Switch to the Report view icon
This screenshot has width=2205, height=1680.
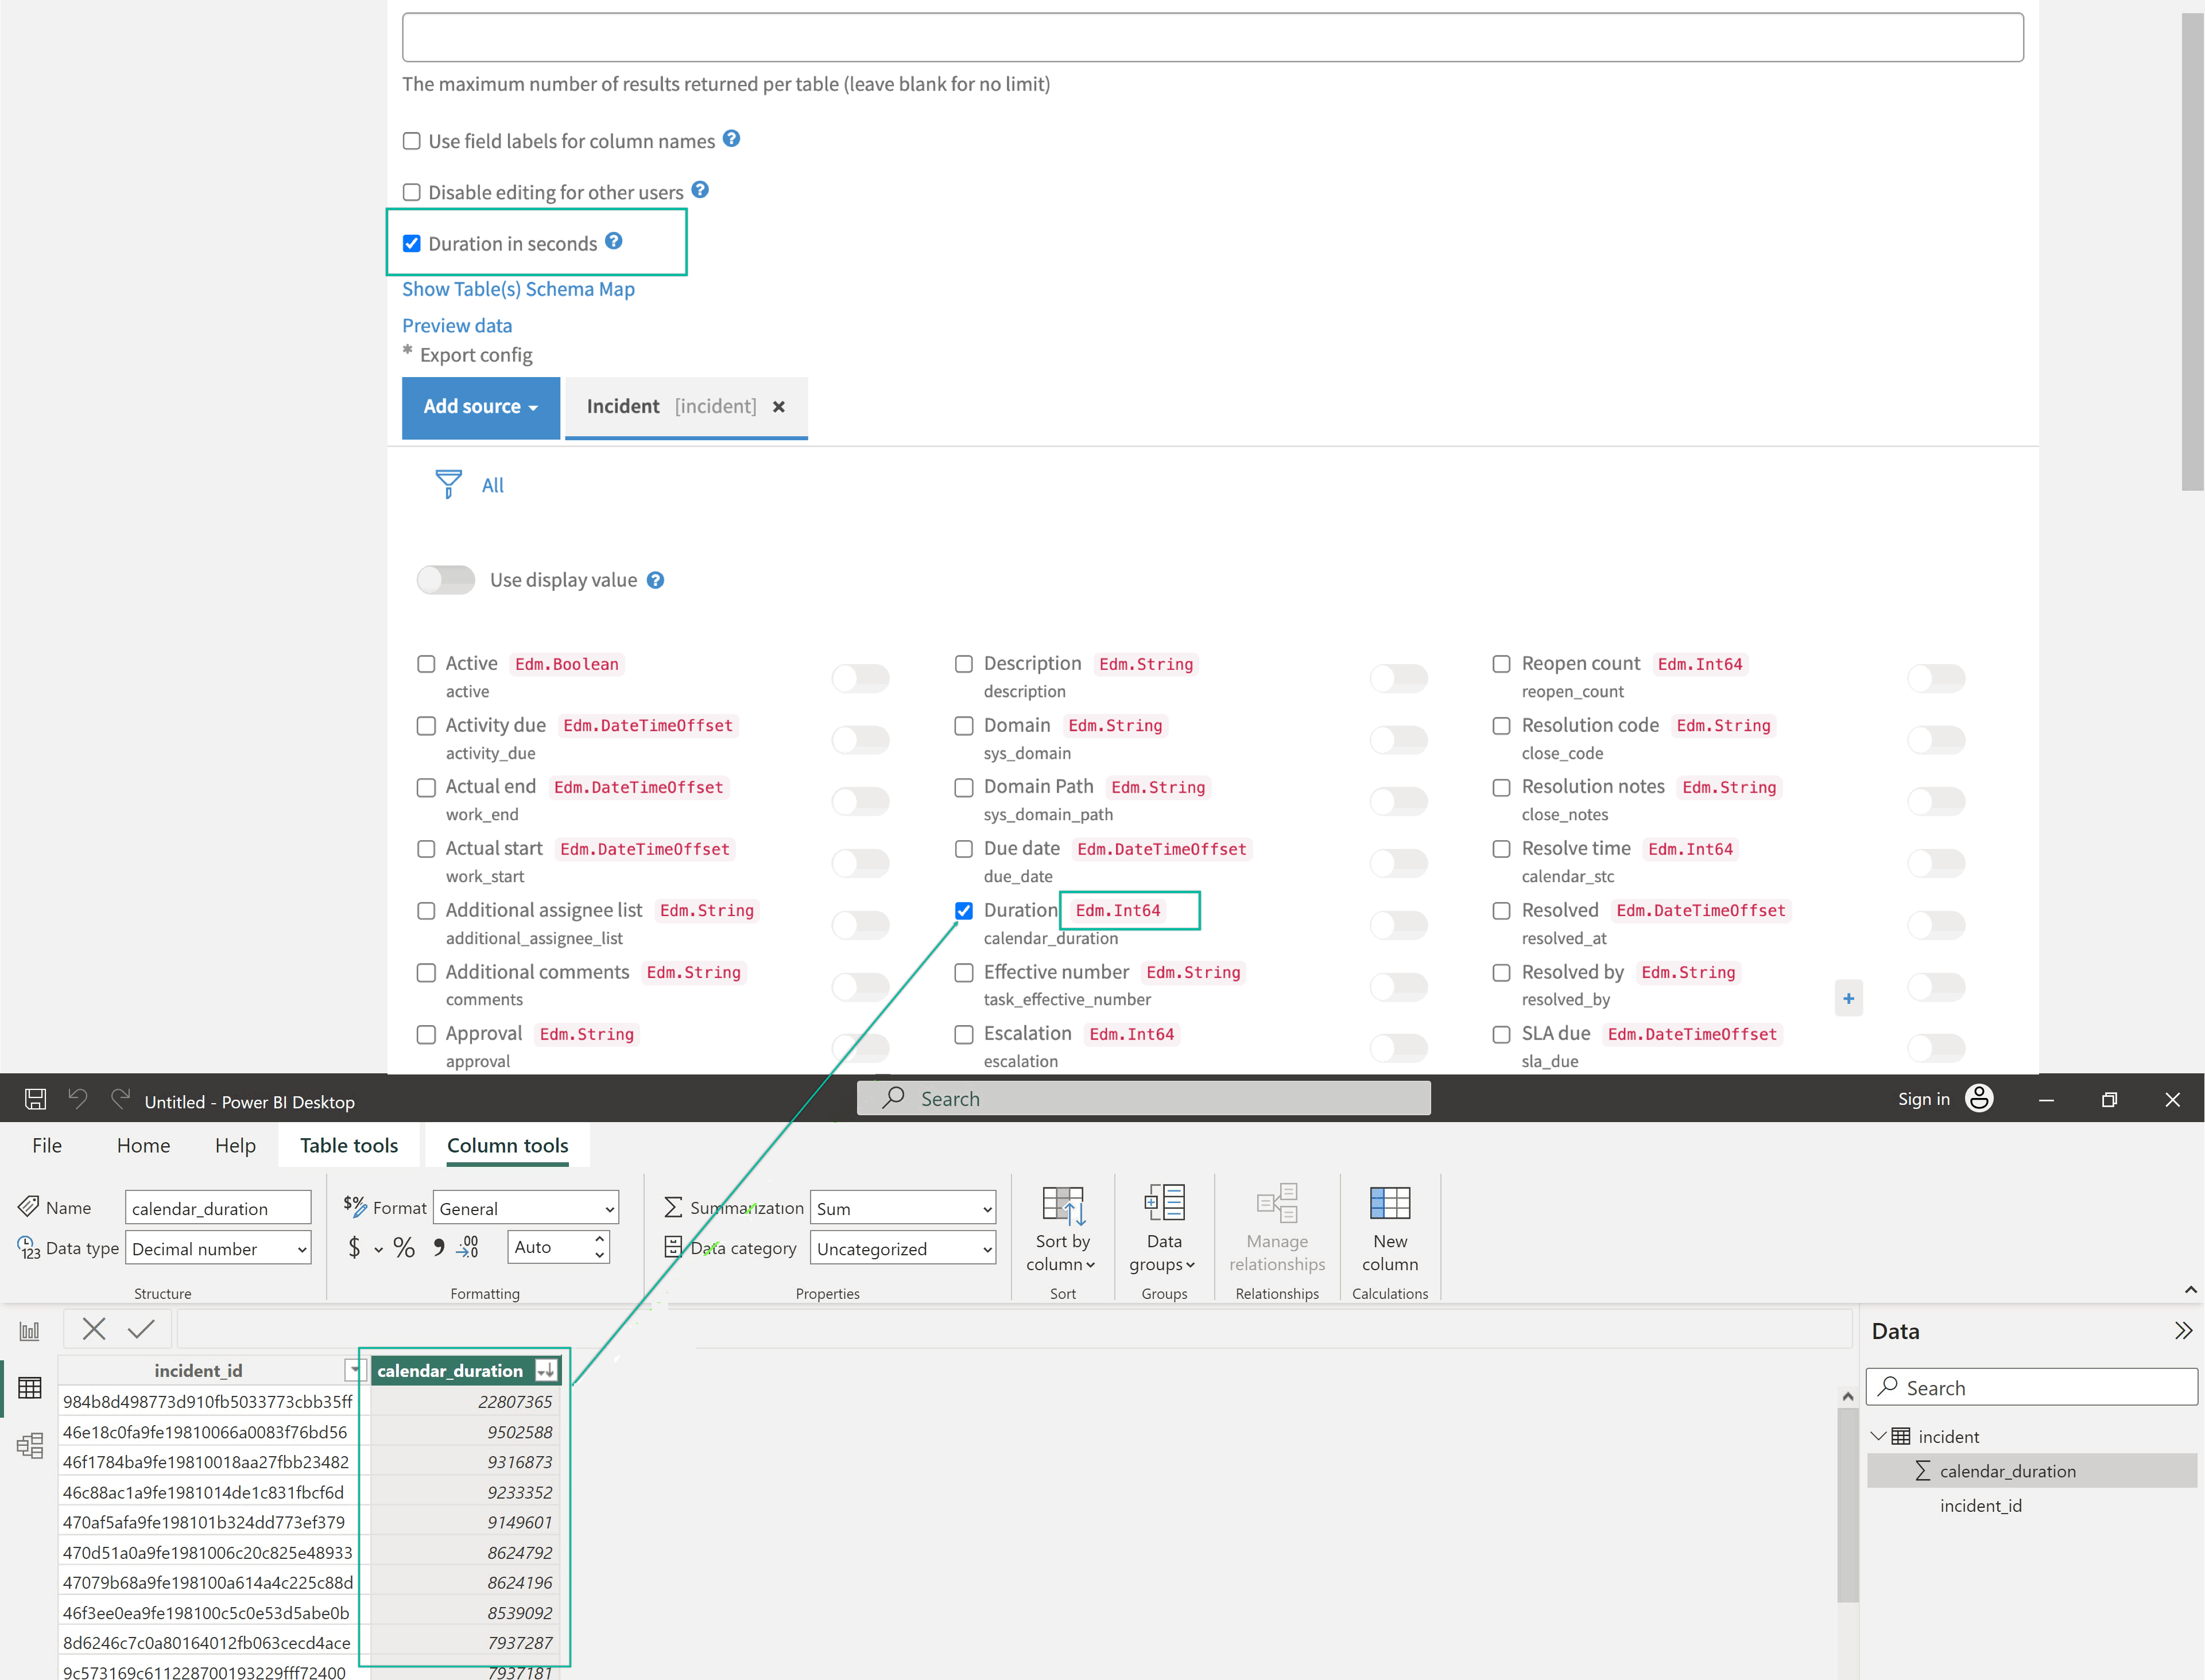30,1331
